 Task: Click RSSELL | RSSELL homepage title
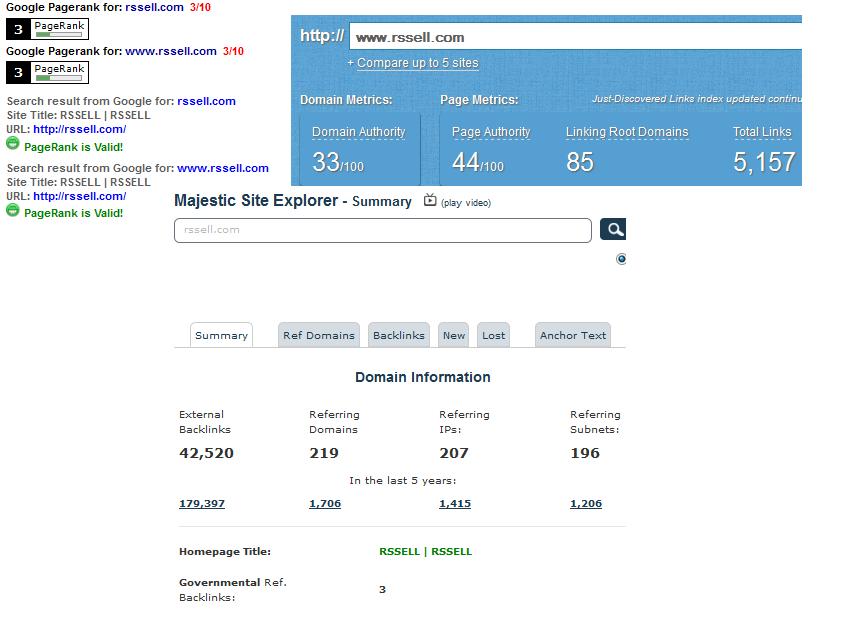coord(425,551)
